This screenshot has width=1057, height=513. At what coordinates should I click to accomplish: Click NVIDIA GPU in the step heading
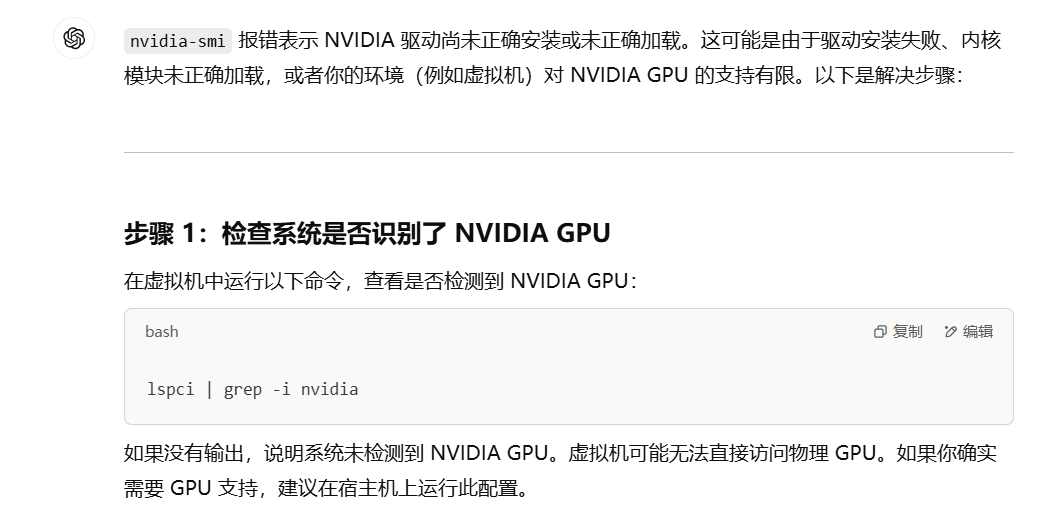532,234
